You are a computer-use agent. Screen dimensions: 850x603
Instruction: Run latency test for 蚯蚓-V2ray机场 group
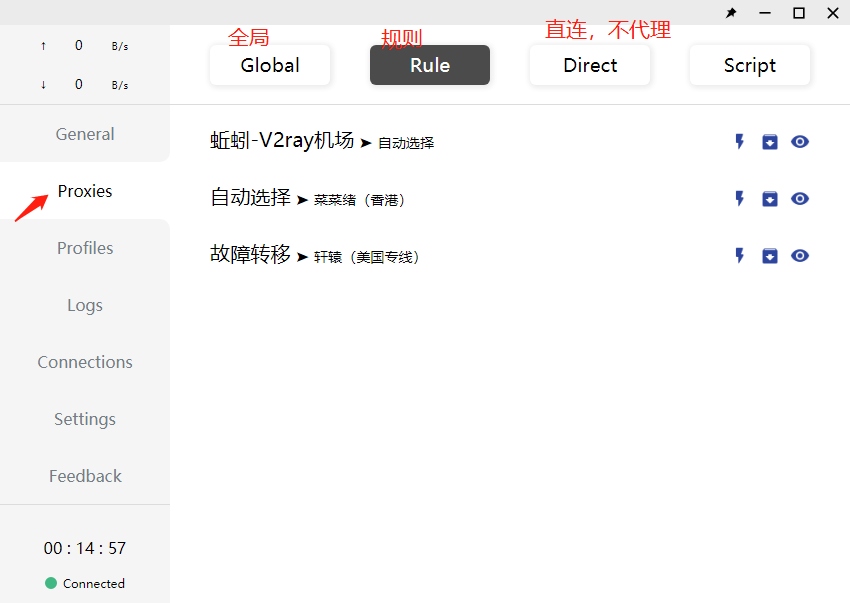pyautogui.click(x=739, y=142)
